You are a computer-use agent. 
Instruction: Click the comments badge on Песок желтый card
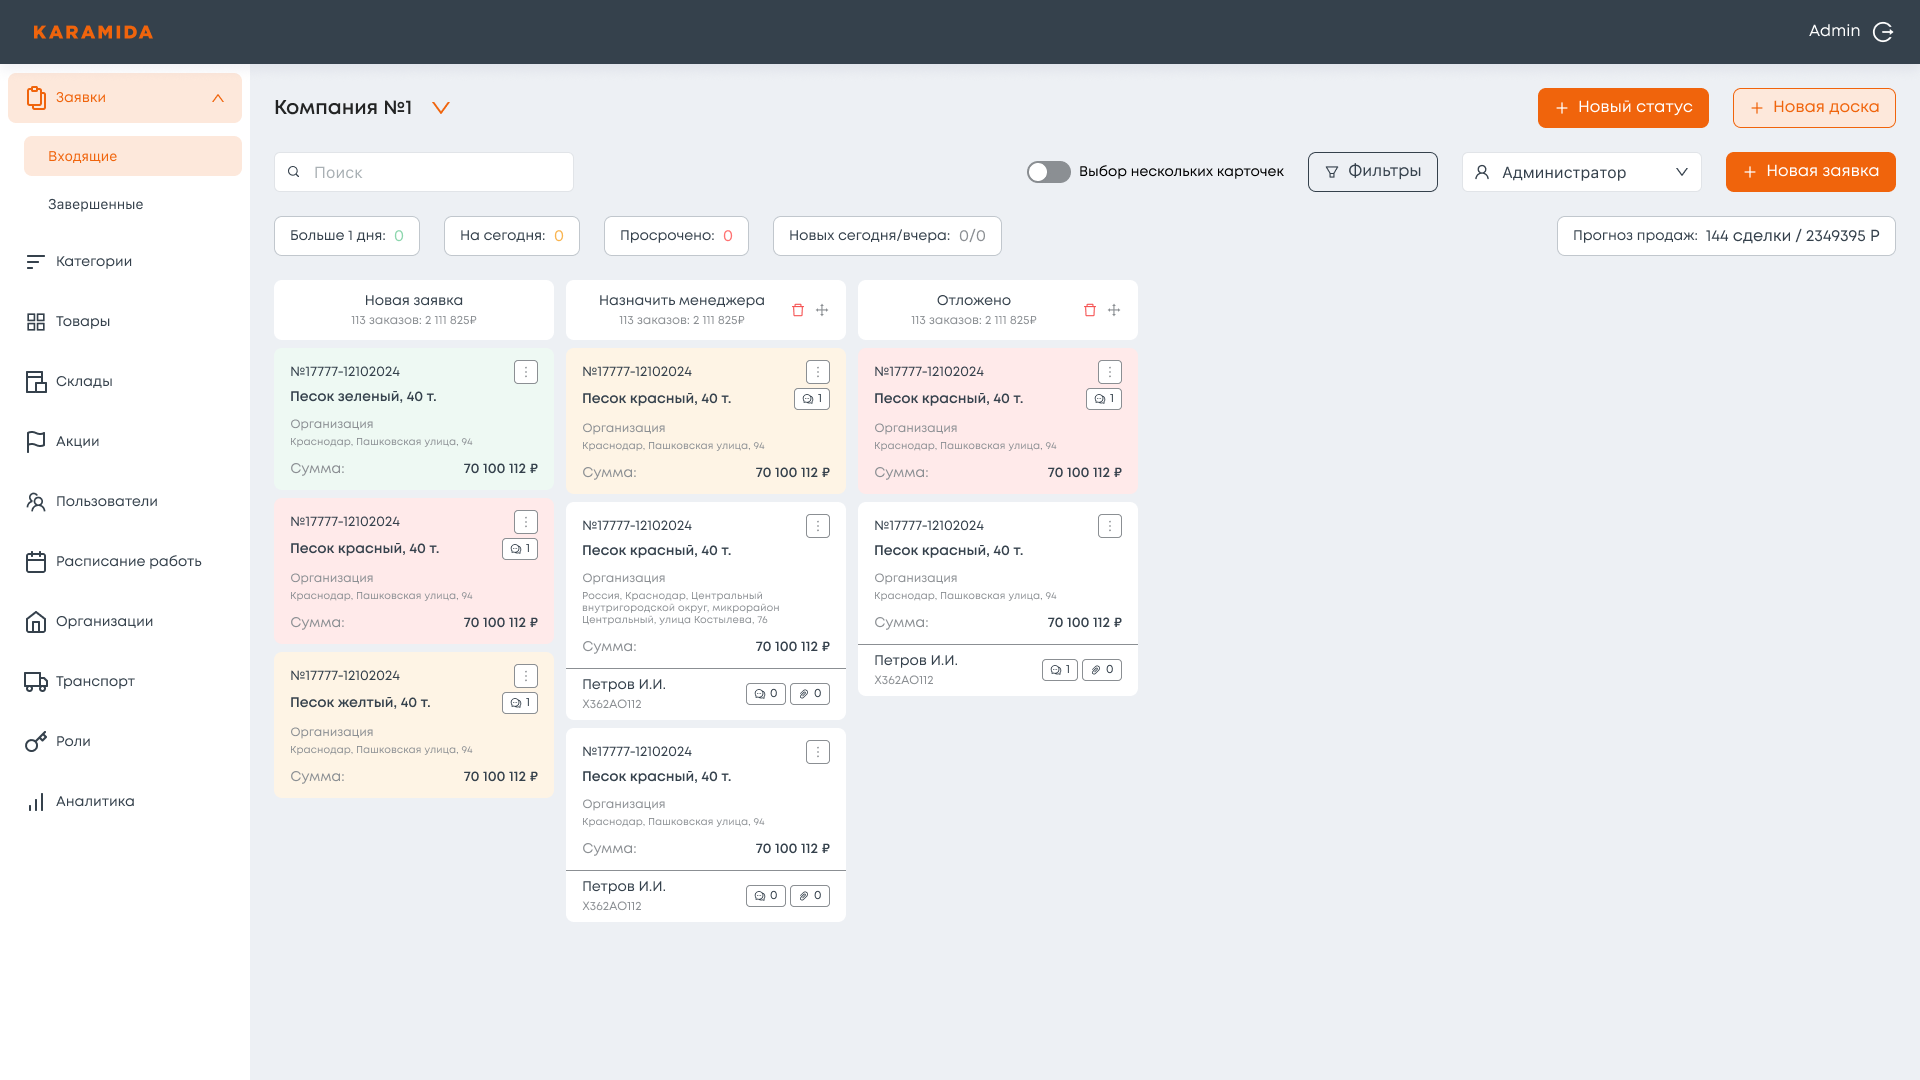[x=520, y=703]
